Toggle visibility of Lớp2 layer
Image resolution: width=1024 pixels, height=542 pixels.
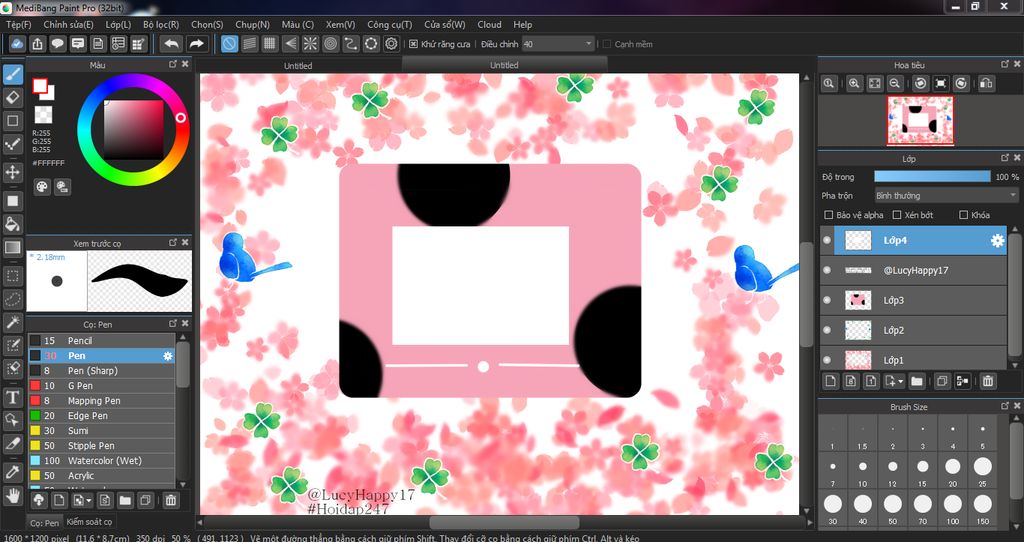[x=827, y=330]
